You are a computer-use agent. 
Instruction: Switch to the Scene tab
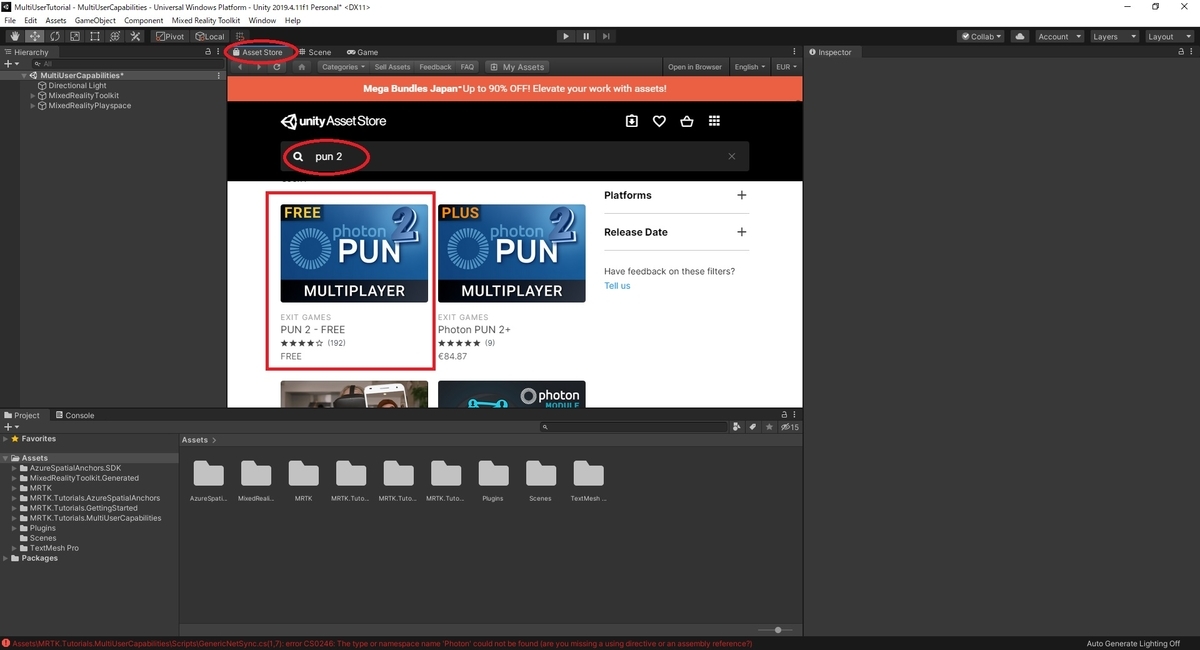click(x=314, y=52)
